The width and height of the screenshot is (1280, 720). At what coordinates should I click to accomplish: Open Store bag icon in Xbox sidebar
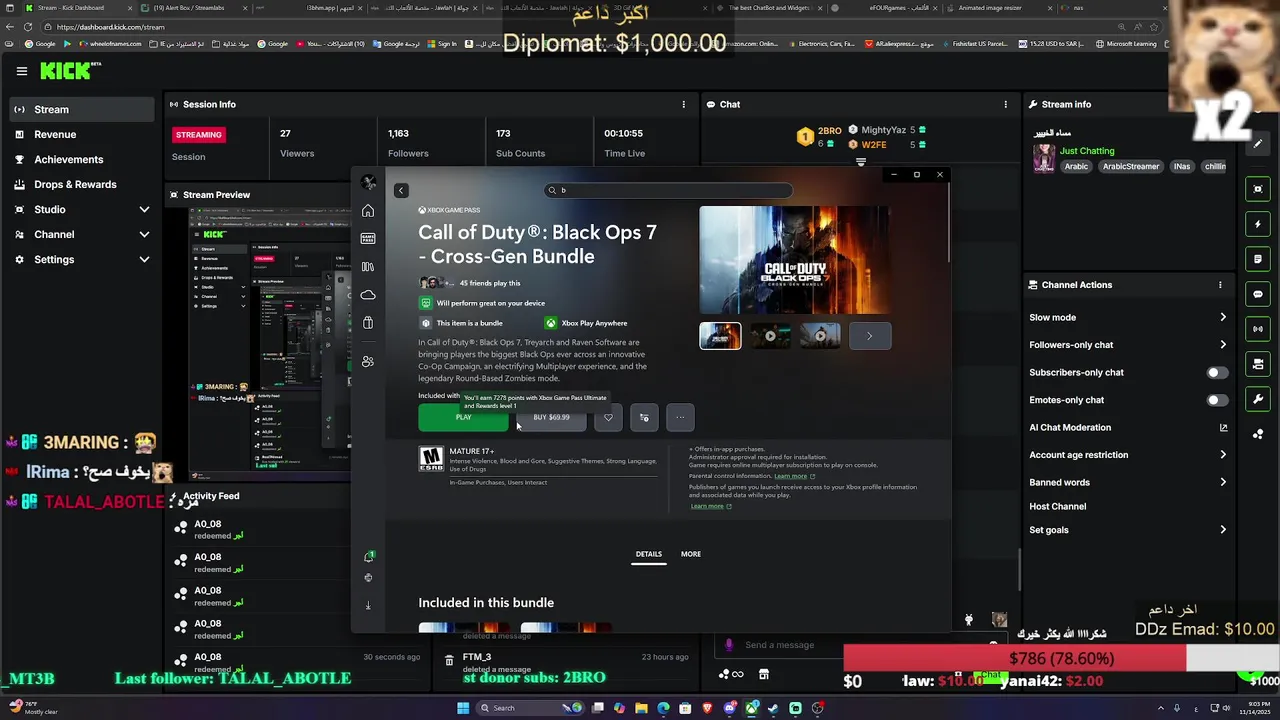[x=368, y=323]
